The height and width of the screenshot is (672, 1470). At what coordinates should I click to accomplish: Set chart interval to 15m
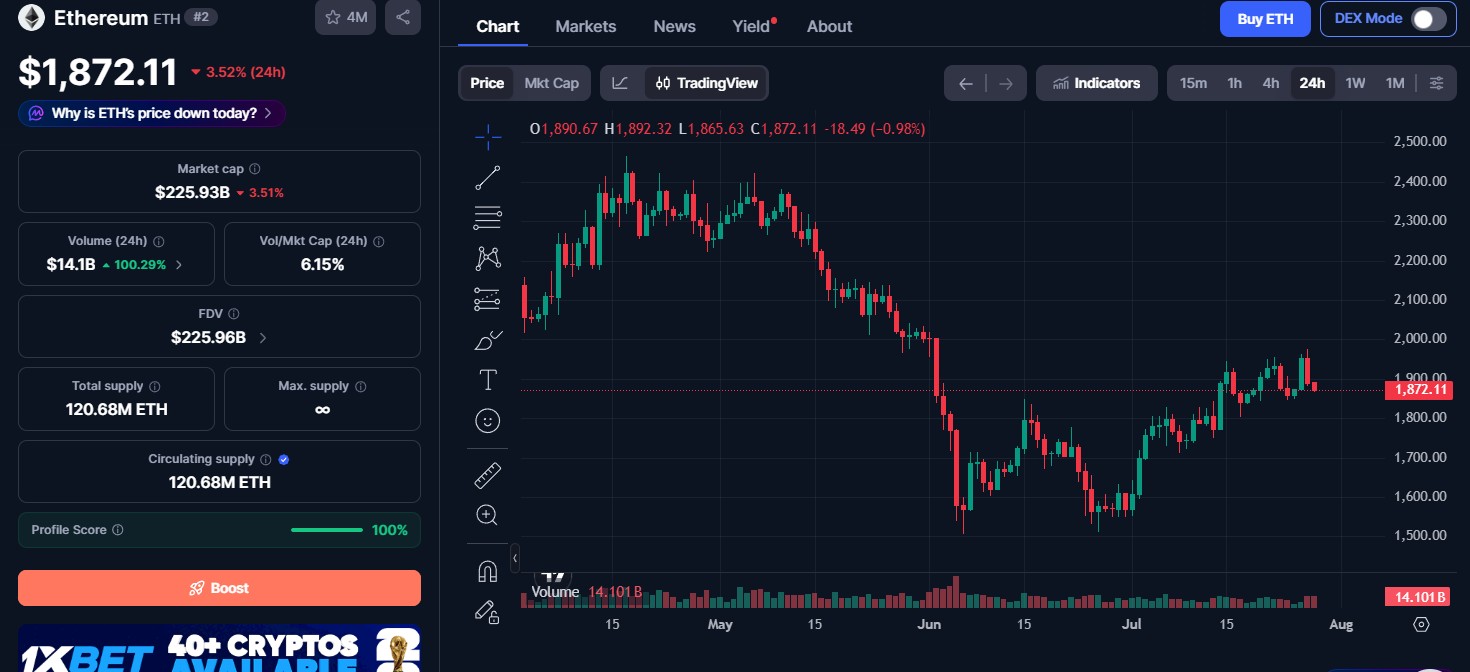pyautogui.click(x=1193, y=83)
